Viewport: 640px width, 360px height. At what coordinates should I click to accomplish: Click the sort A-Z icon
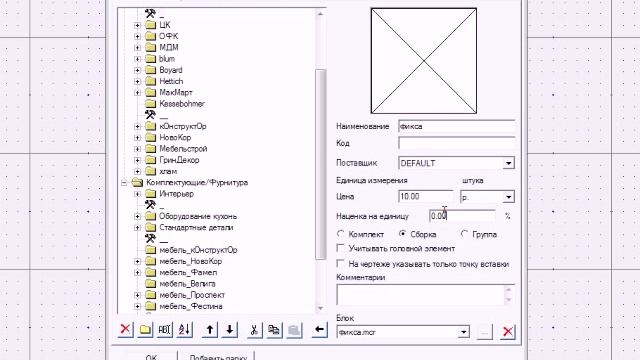184,329
